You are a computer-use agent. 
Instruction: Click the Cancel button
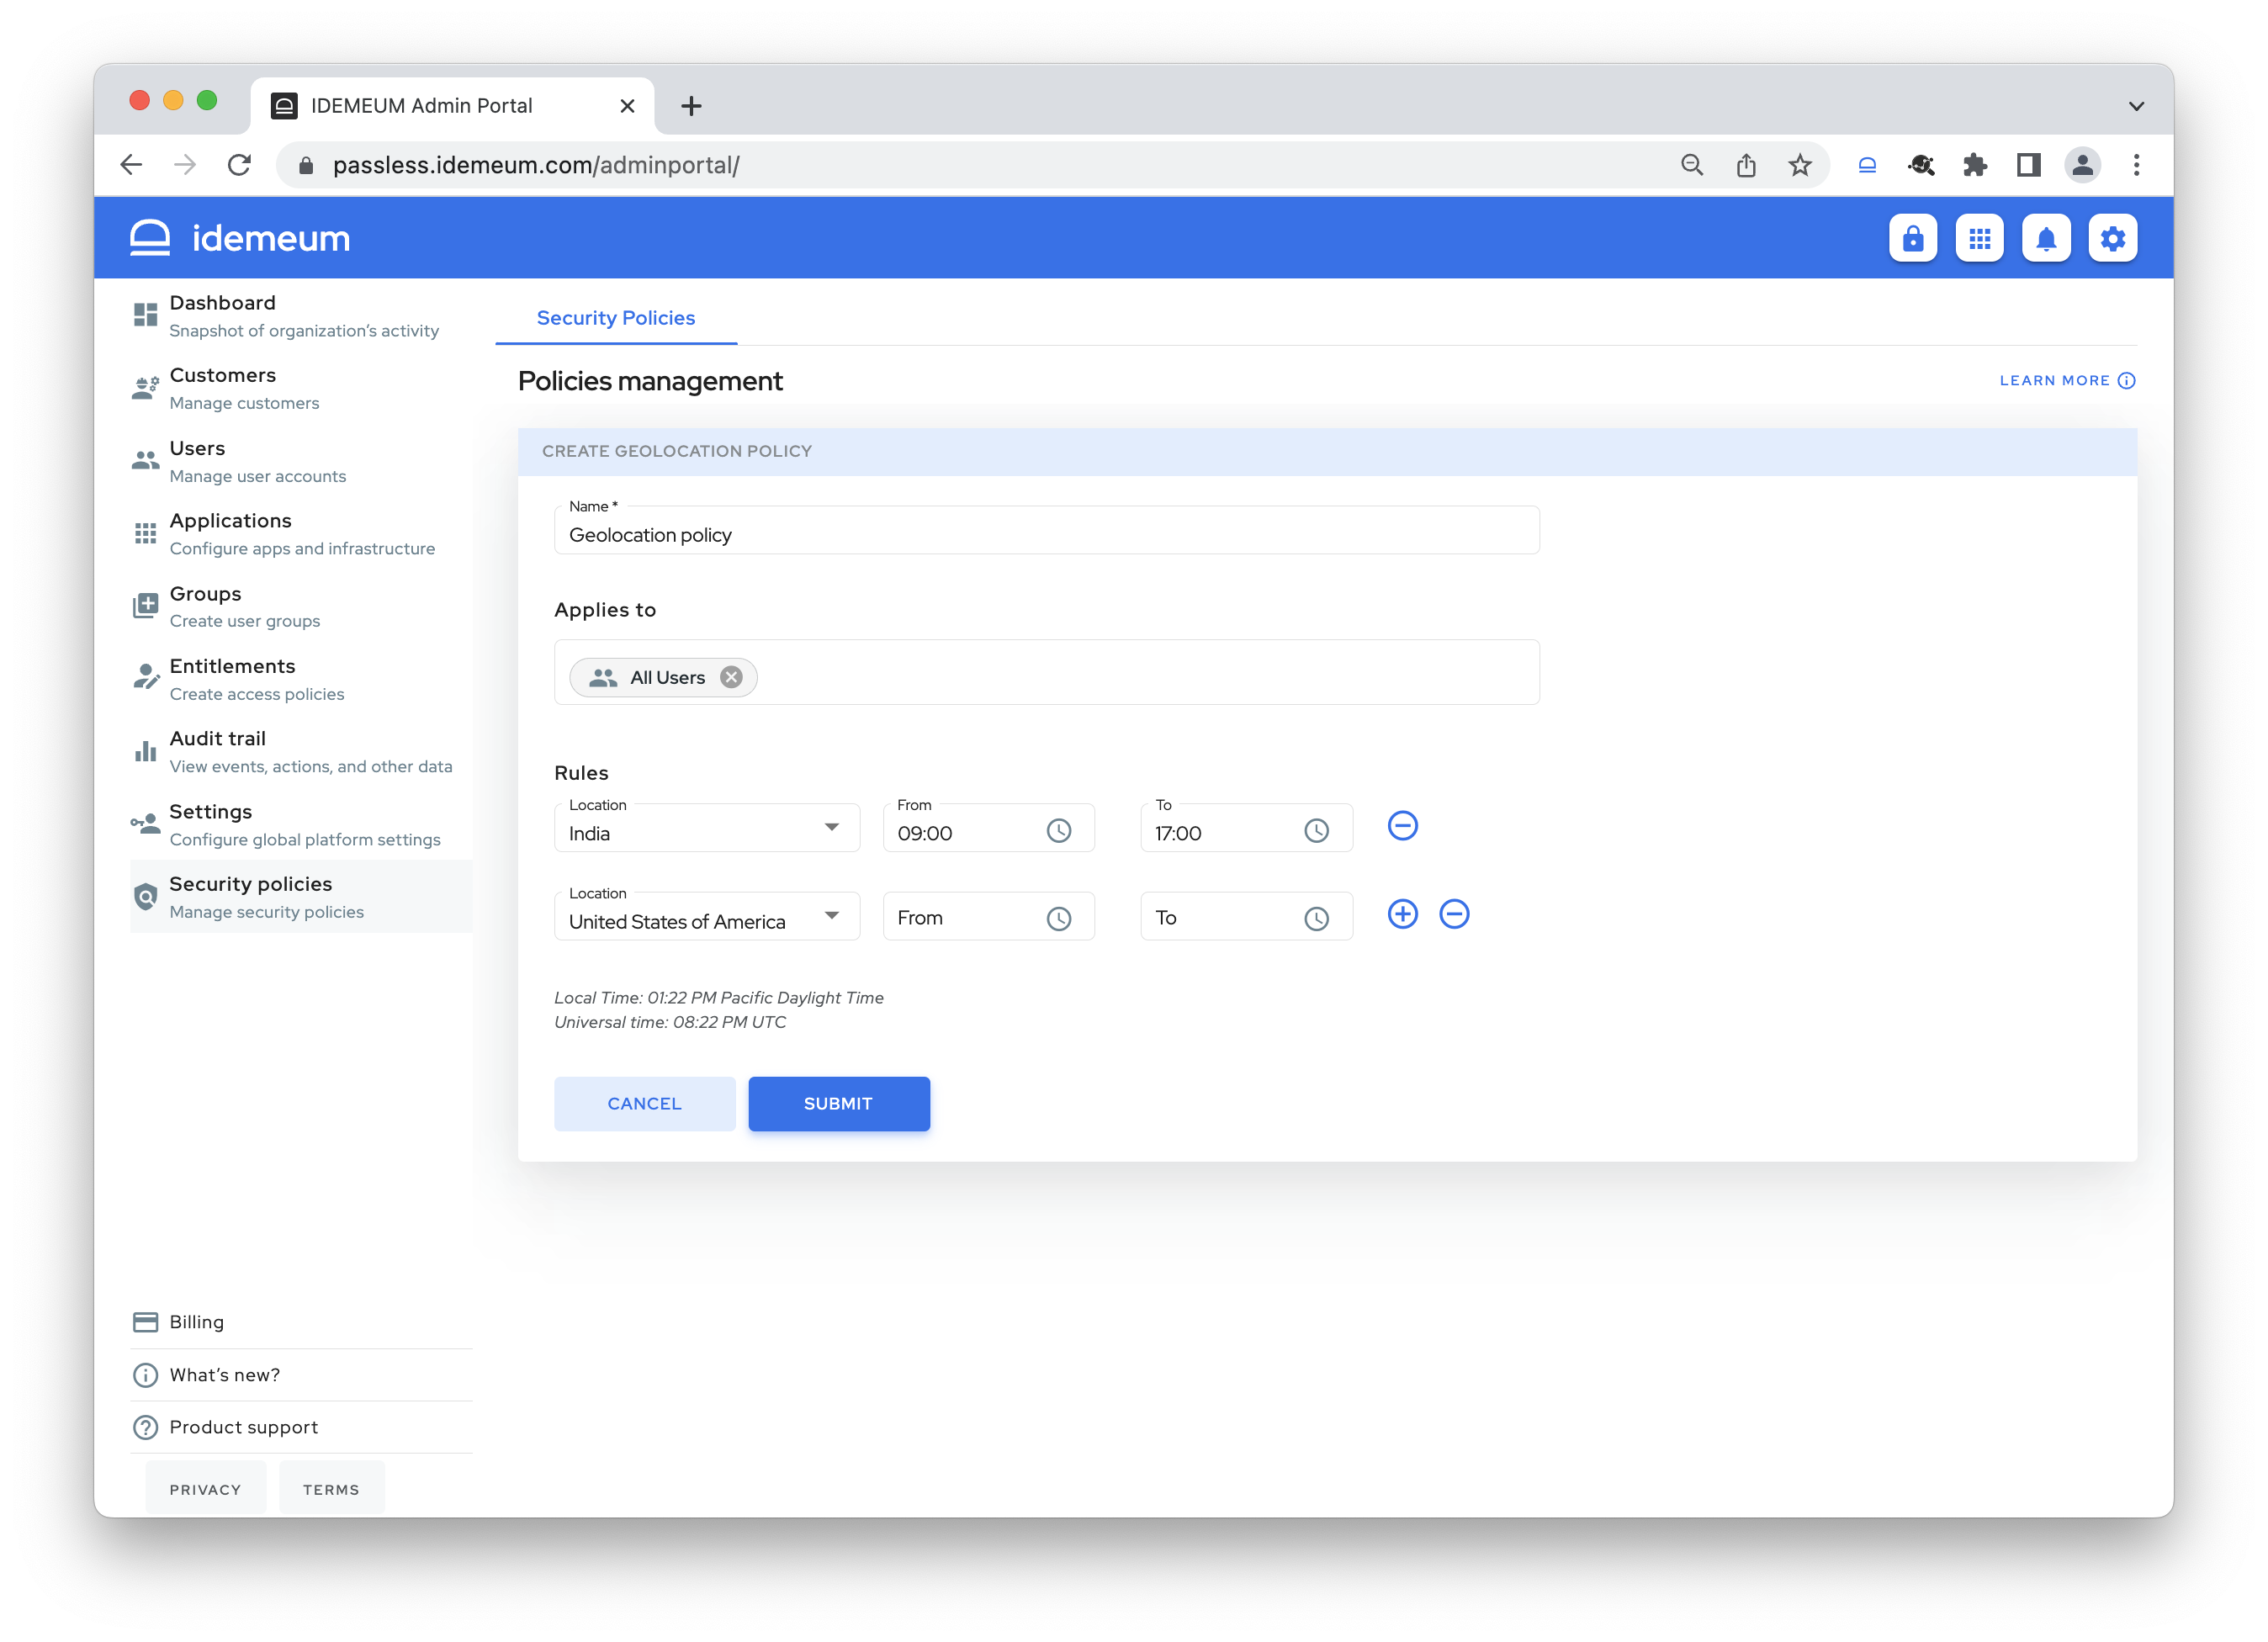[644, 1103]
